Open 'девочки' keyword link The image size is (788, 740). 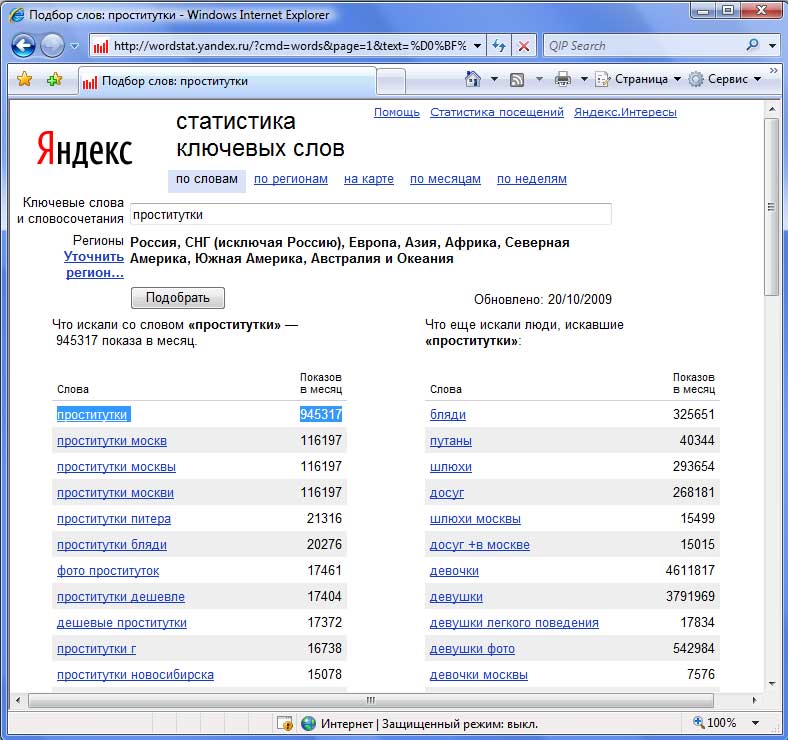pyautogui.click(x=454, y=571)
